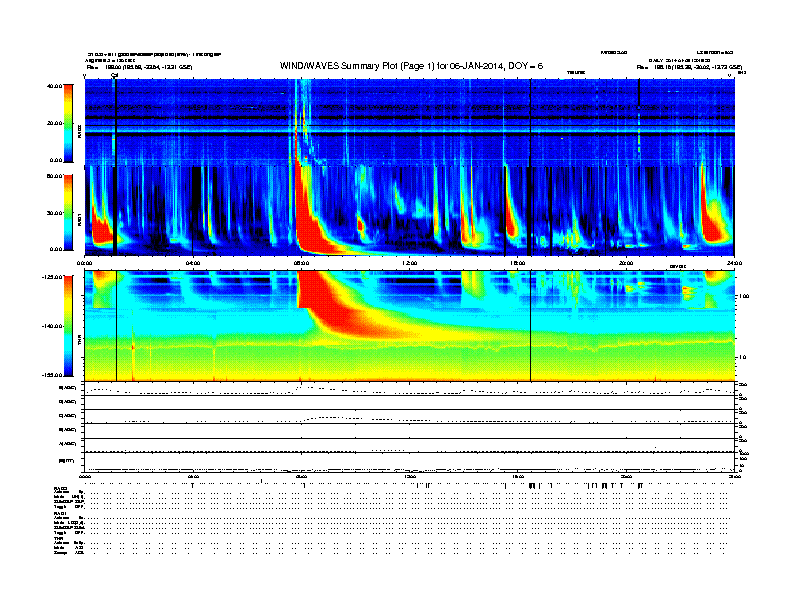Click the 100 label on TNR right axis
This screenshot has height=612, width=792.
(x=743, y=296)
